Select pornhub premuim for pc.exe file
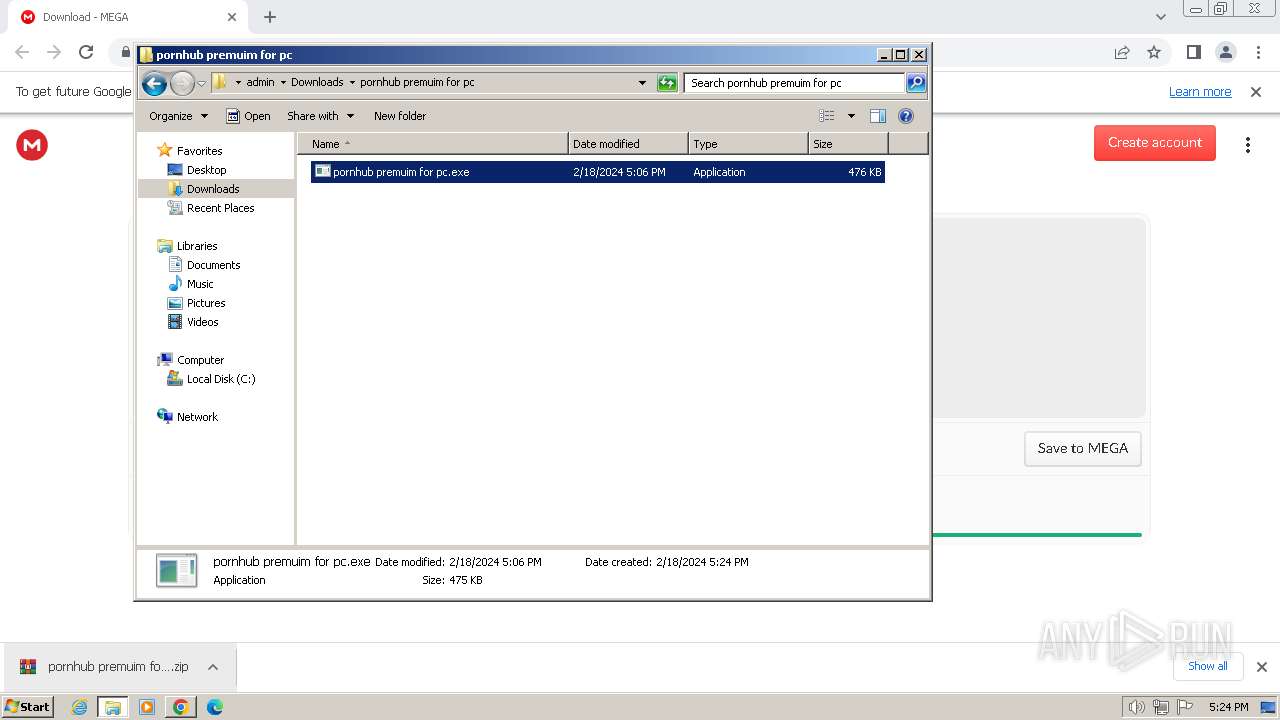Screen dimensions: 1280x720 click(598, 172)
